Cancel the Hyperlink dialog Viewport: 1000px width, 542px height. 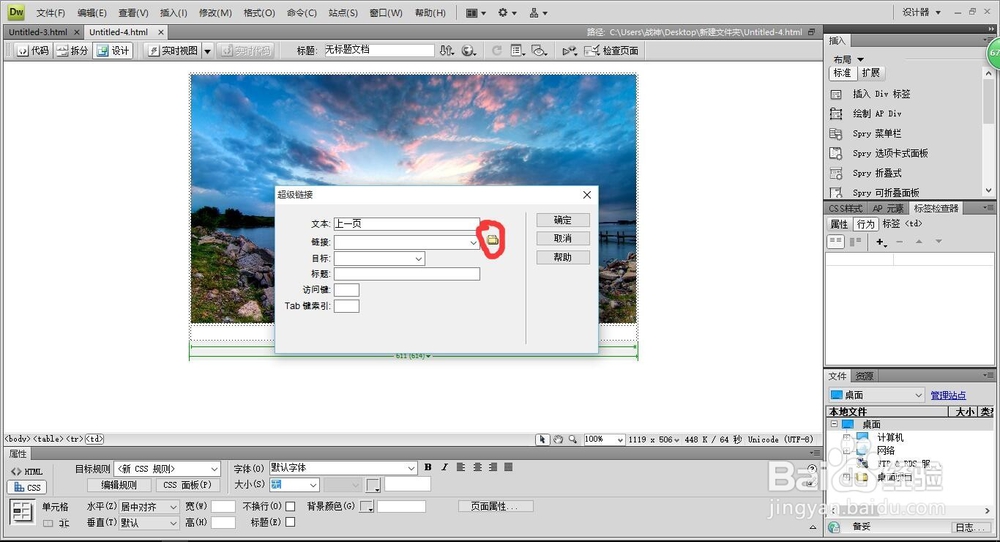(x=562, y=238)
